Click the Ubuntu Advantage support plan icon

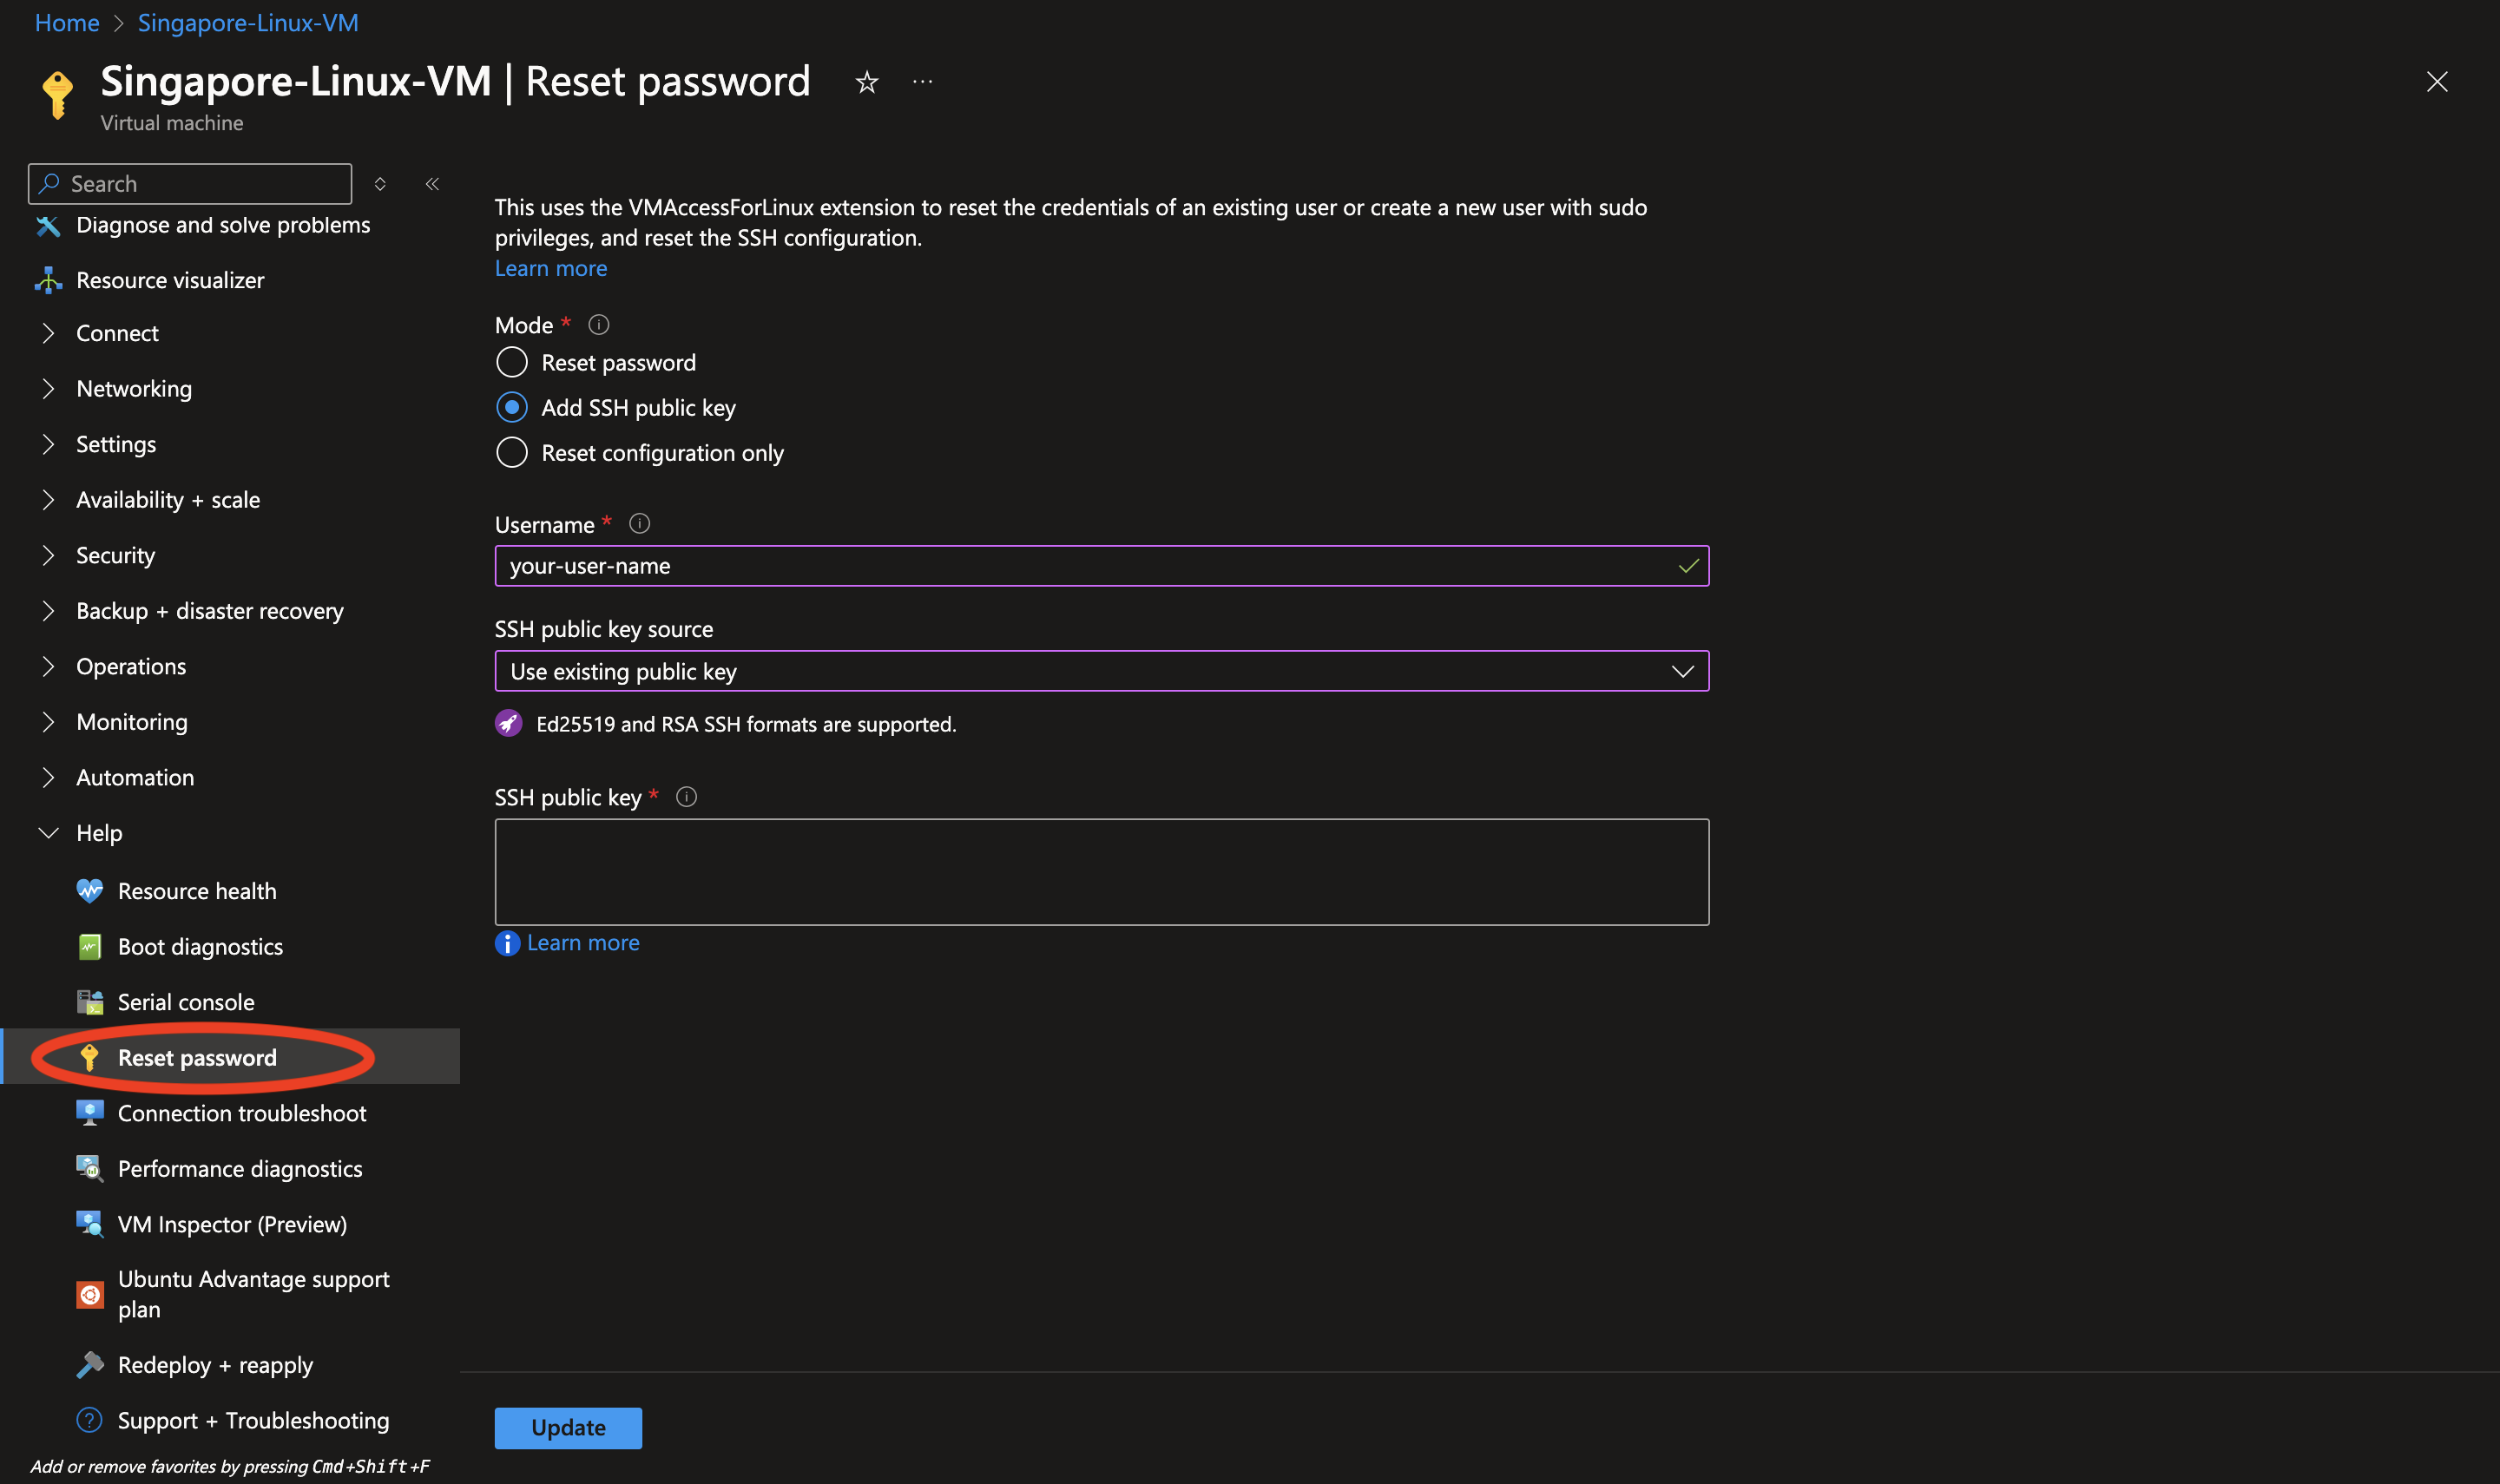89,1294
